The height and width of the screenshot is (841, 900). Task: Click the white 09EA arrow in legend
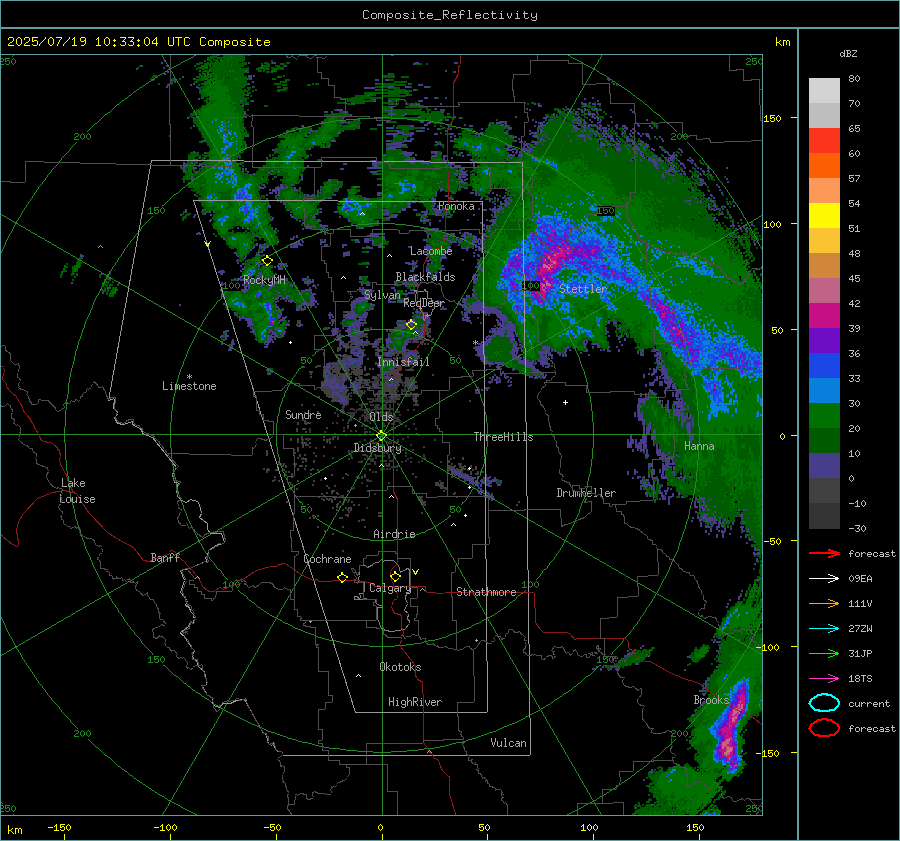click(x=824, y=578)
